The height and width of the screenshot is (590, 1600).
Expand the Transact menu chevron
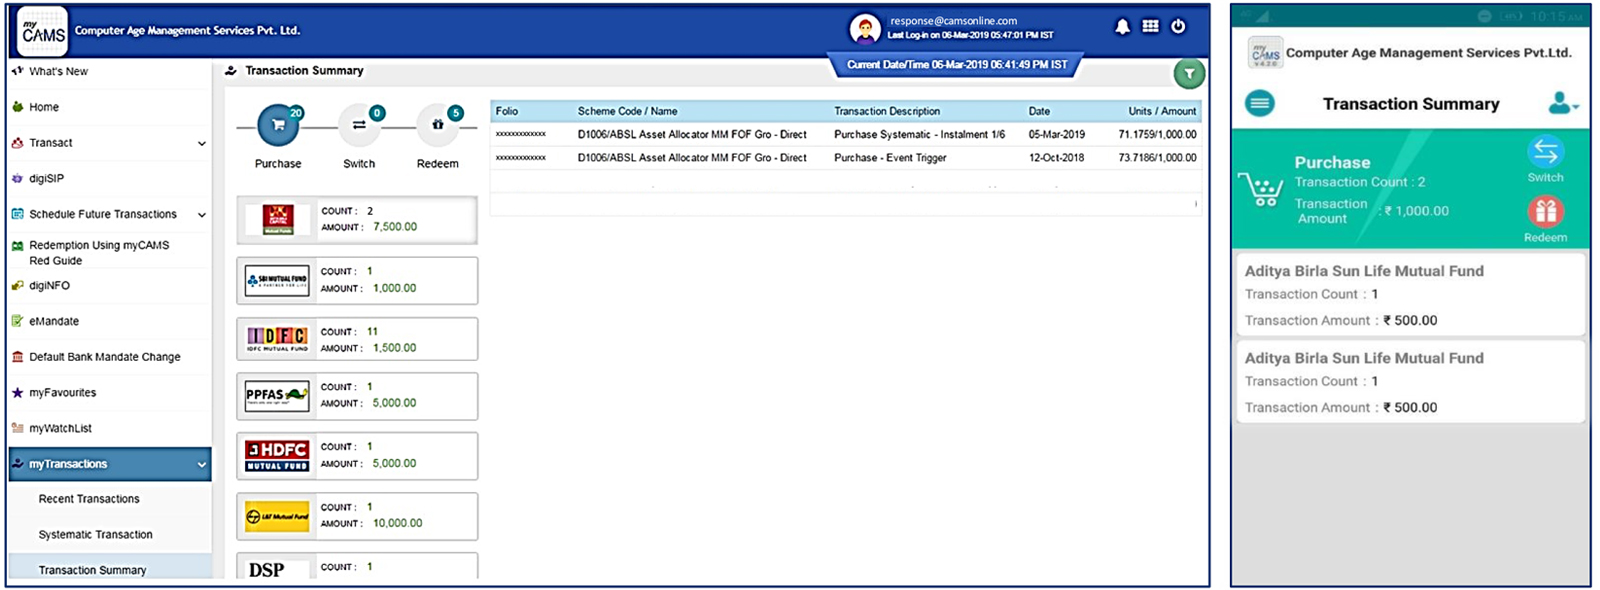tap(202, 144)
